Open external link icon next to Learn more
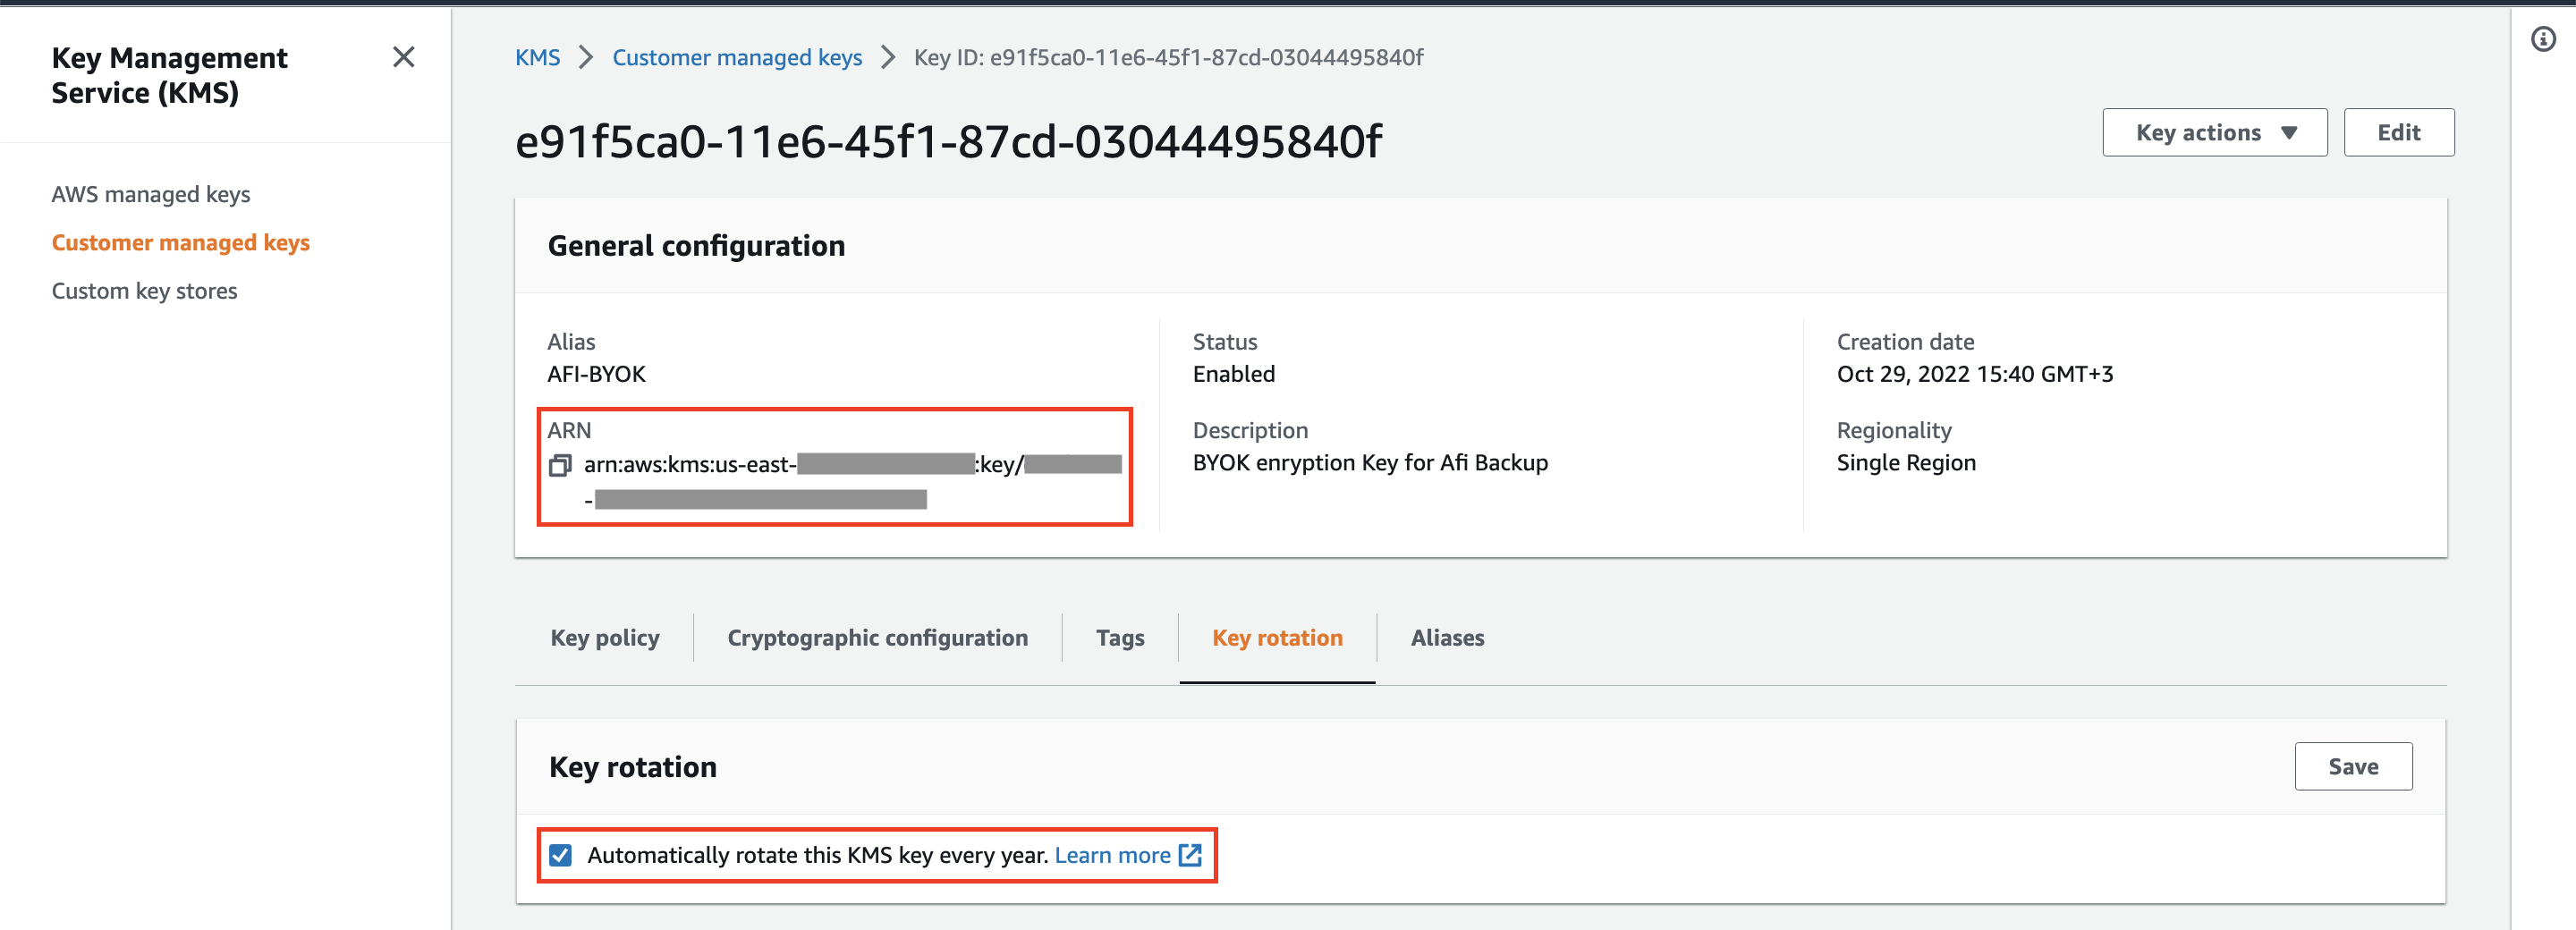The height and width of the screenshot is (930, 2576). tap(1190, 855)
